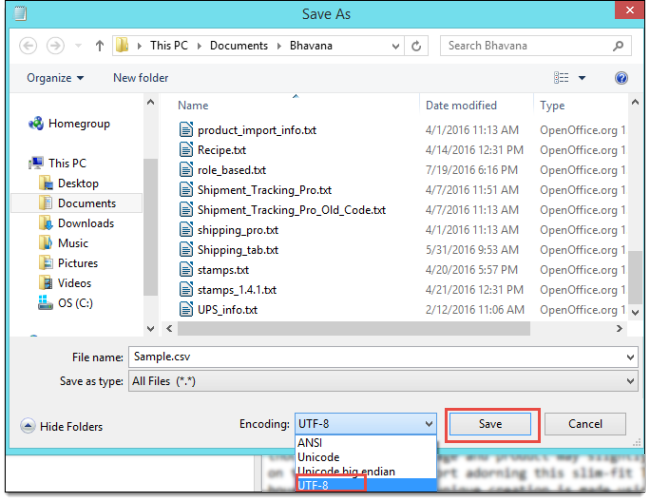
Task: Click file list horizontal scrollbar
Action: [354, 329]
